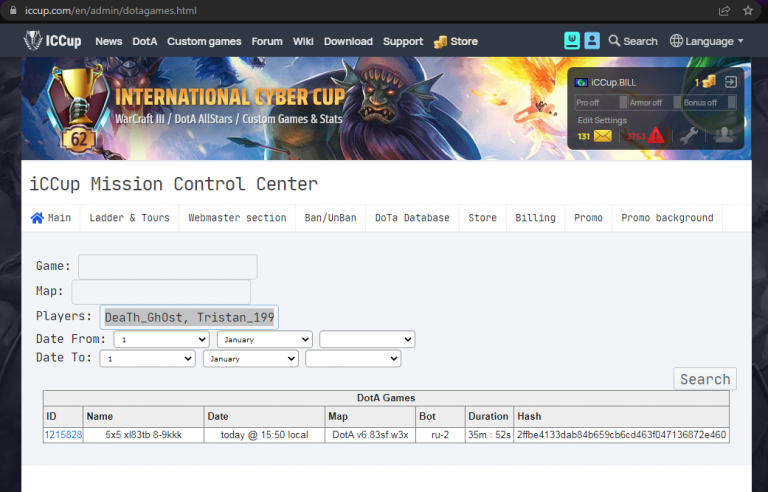Click the globe Language icon
This screenshot has height=492, width=768.
(x=676, y=41)
